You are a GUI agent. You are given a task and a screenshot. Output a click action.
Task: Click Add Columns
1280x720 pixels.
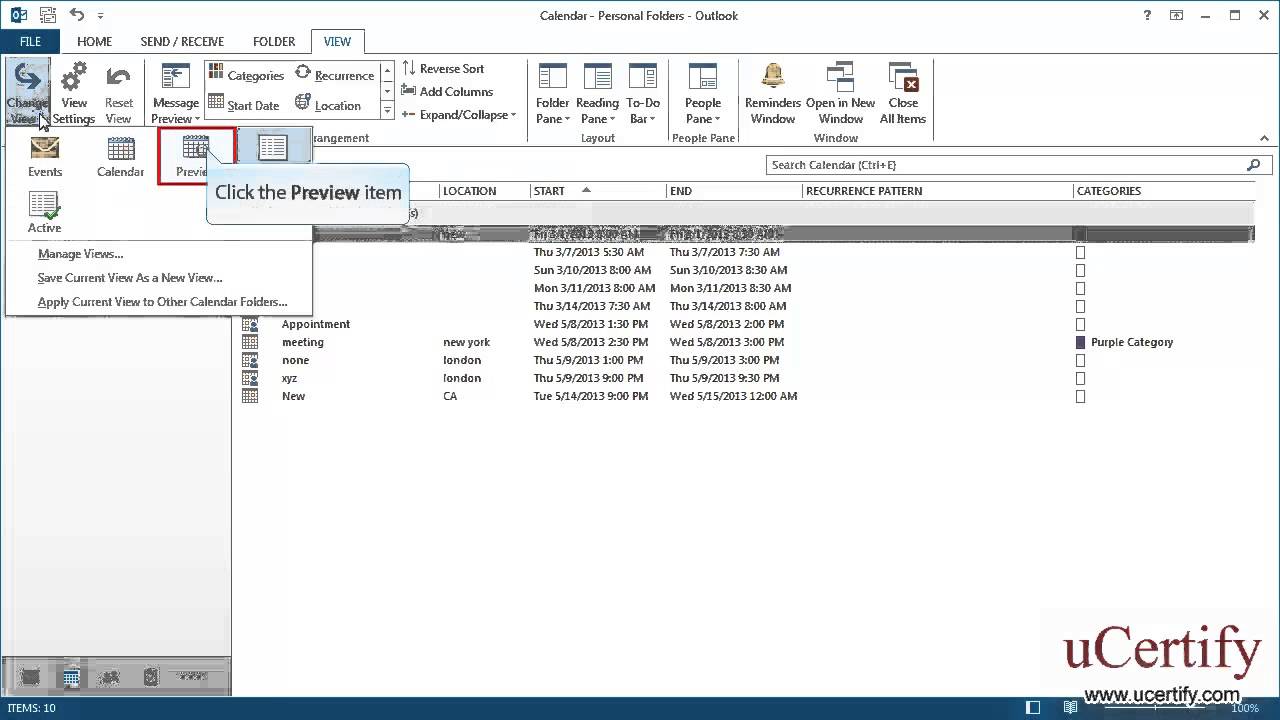447,91
